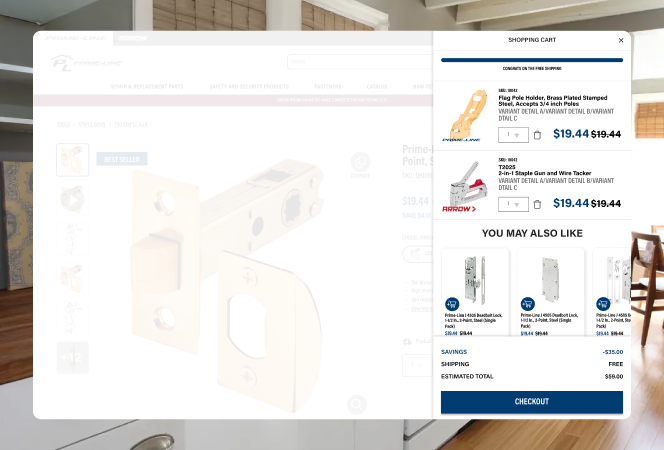Viewport: 664px width, 450px height.
Task: Click the free shipping progress bar
Action: [532, 60]
